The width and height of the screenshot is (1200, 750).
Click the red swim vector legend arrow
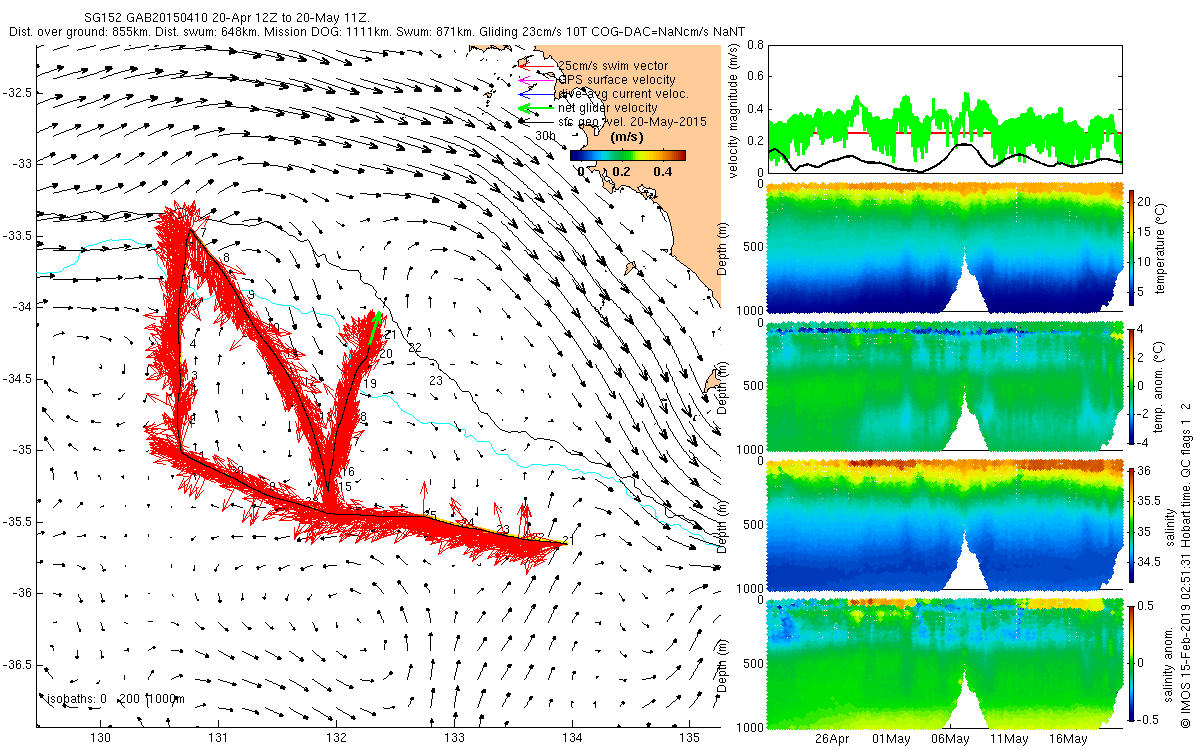point(536,65)
